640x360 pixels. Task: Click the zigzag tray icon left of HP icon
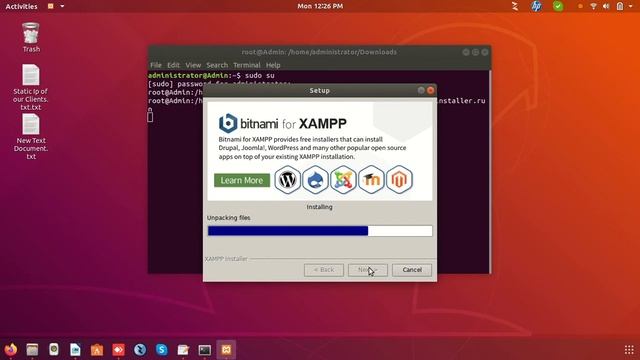pos(515,6)
